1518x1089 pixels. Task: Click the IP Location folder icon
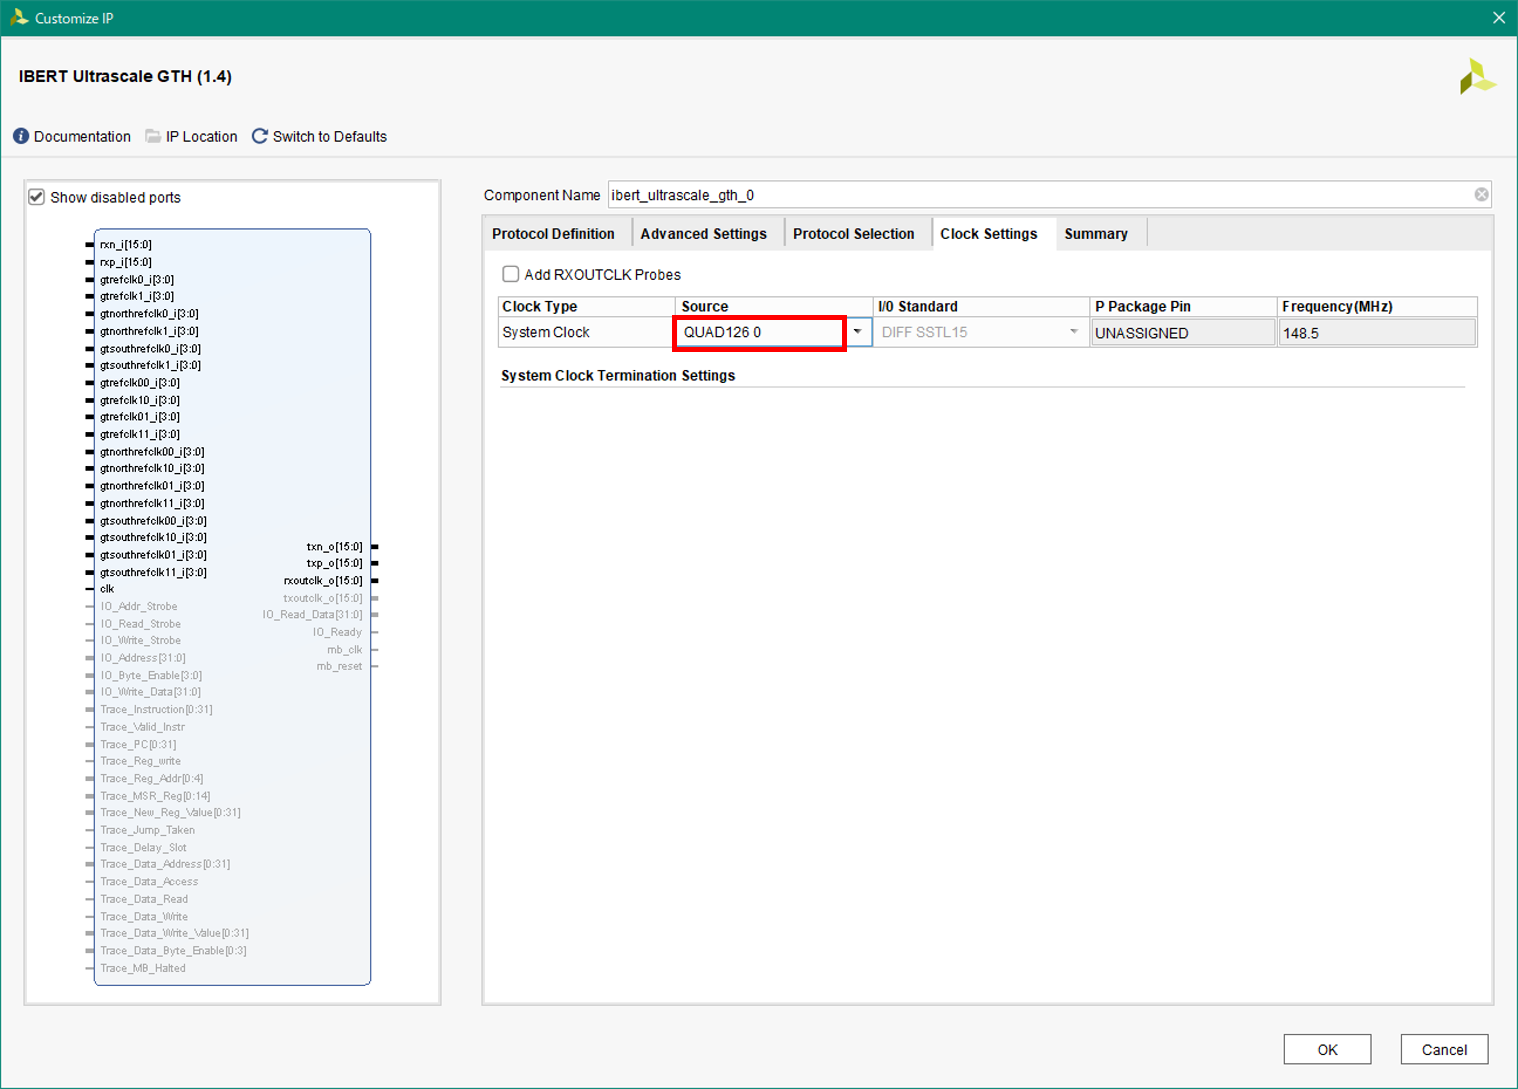click(153, 136)
